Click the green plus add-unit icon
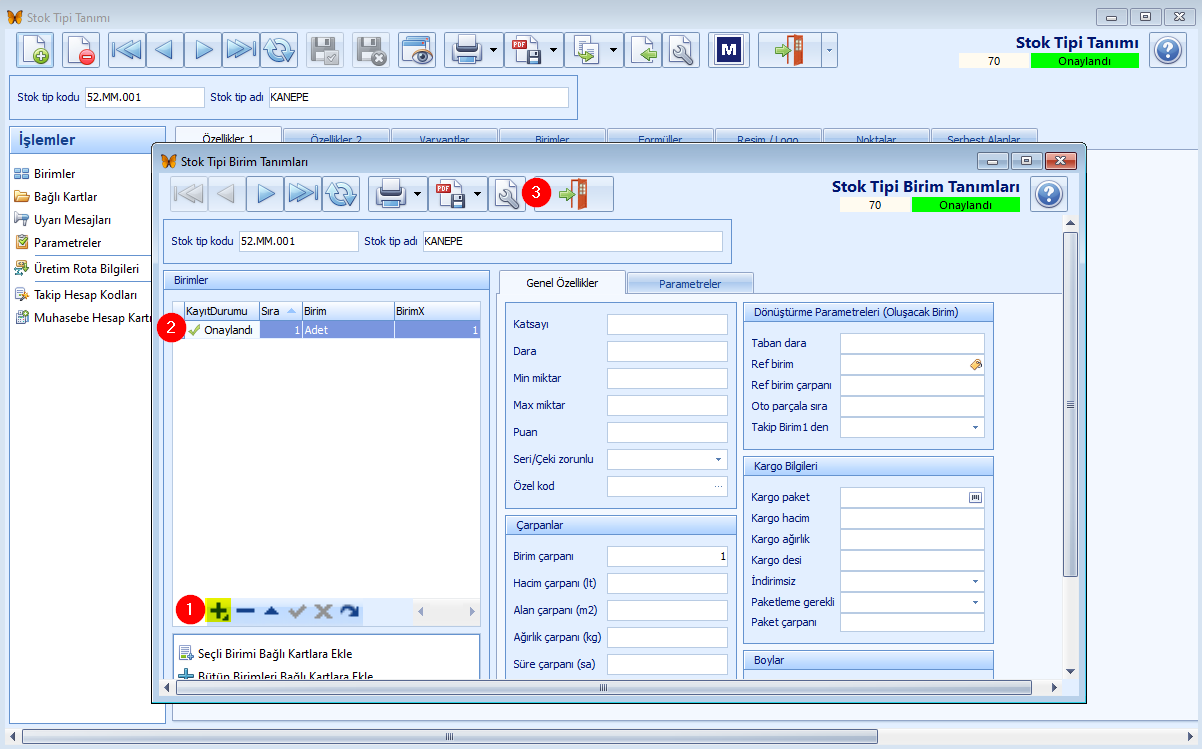This screenshot has height=749, width=1202. tap(219, 611)
